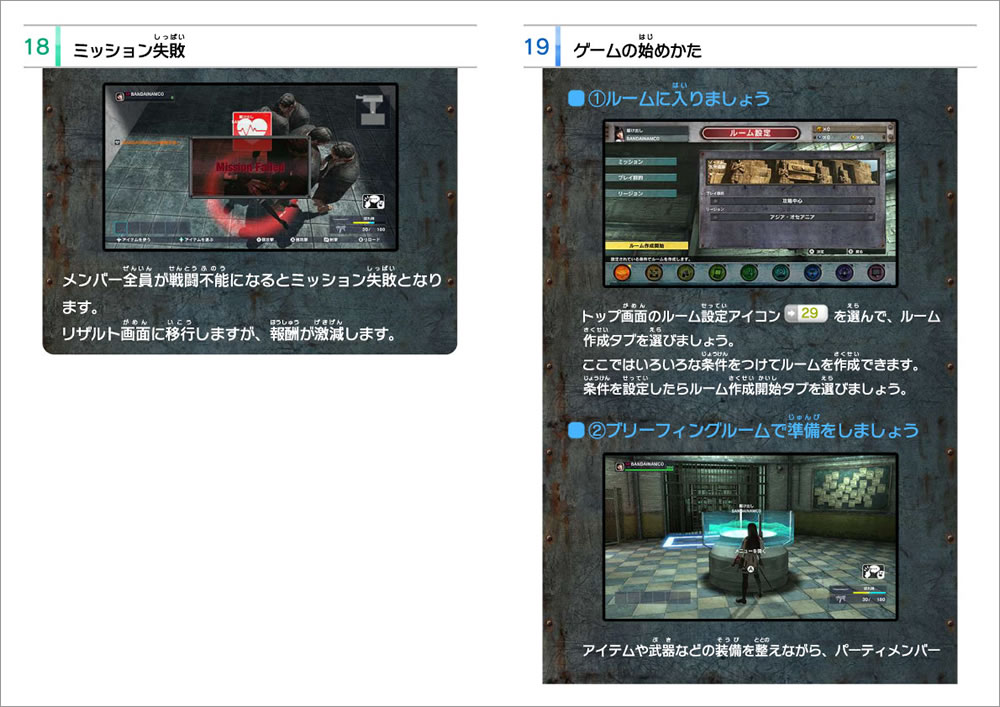
Task: Click the ammo gauge in the Mission Failed screenshot
Action: tap(369, 223)
